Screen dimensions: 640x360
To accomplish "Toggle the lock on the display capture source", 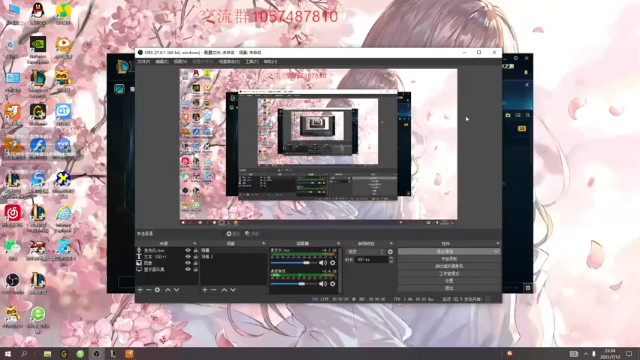I will click(196, 269).
